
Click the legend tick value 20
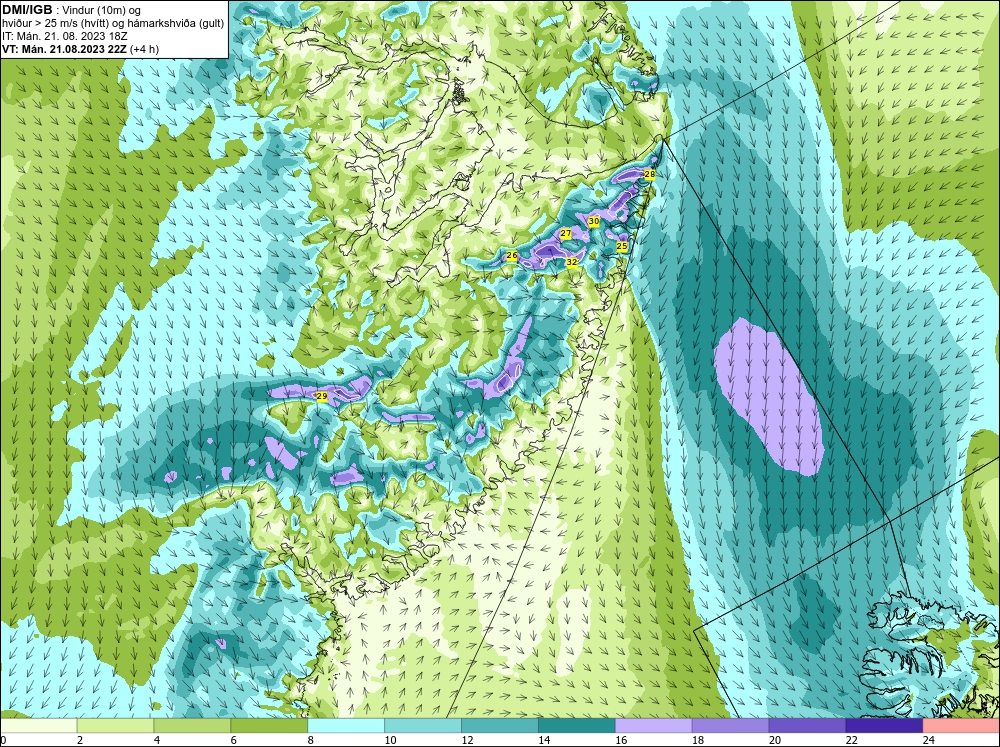coord(775,740)
